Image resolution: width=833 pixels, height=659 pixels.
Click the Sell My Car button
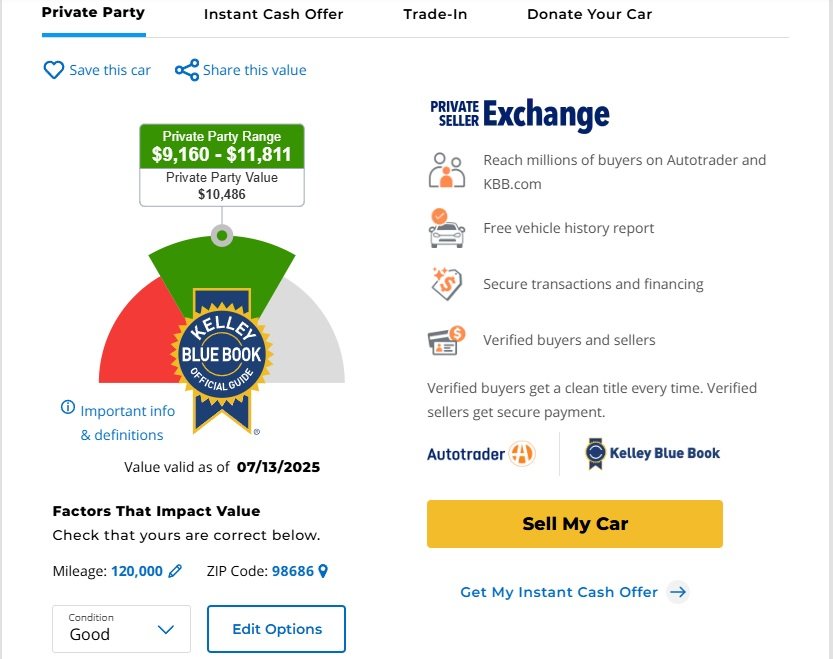tap(575, 523)
